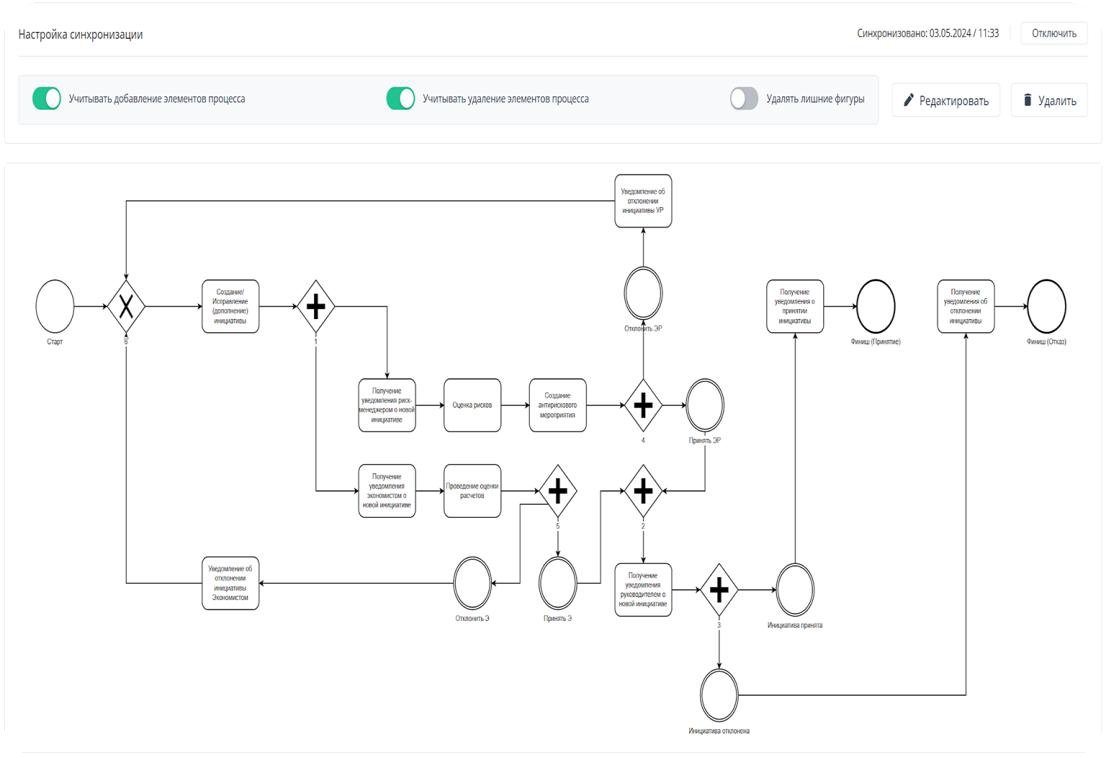Enable the 'Удалять лишние фигуры' switch
This screenshot has height=758, width=1106.
(743, 99)
